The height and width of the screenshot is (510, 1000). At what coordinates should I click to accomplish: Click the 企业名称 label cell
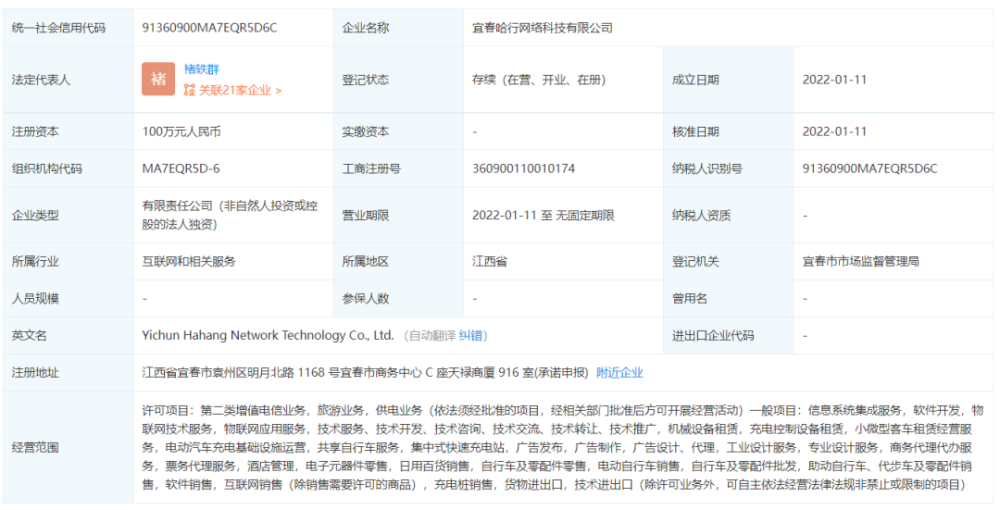tap(398, 27)
